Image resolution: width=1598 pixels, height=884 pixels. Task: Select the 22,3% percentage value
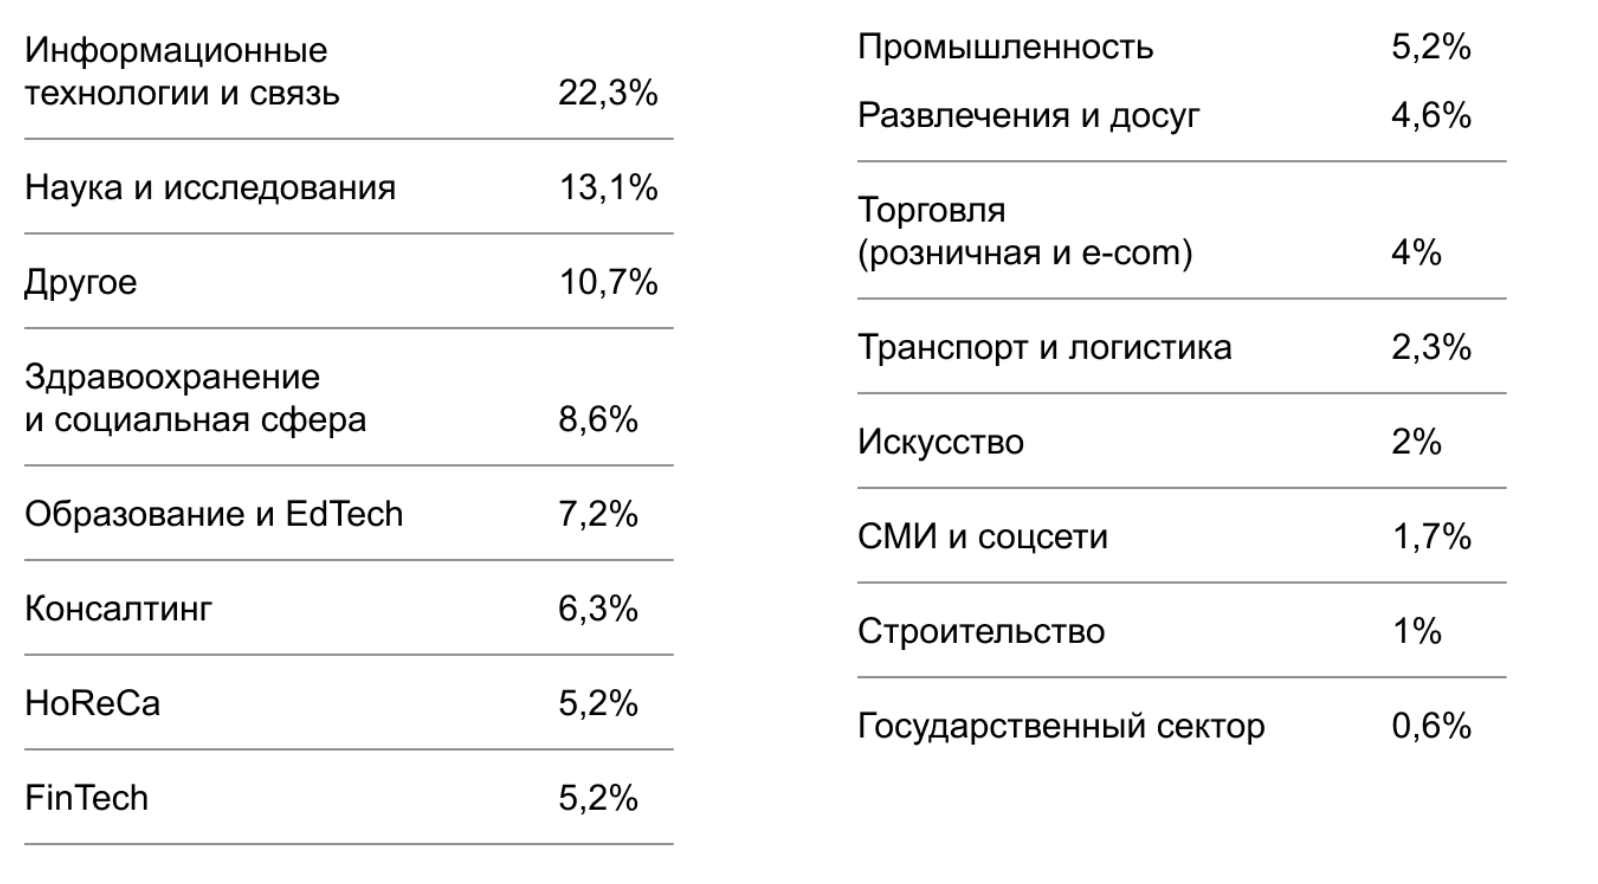(607, 93)
